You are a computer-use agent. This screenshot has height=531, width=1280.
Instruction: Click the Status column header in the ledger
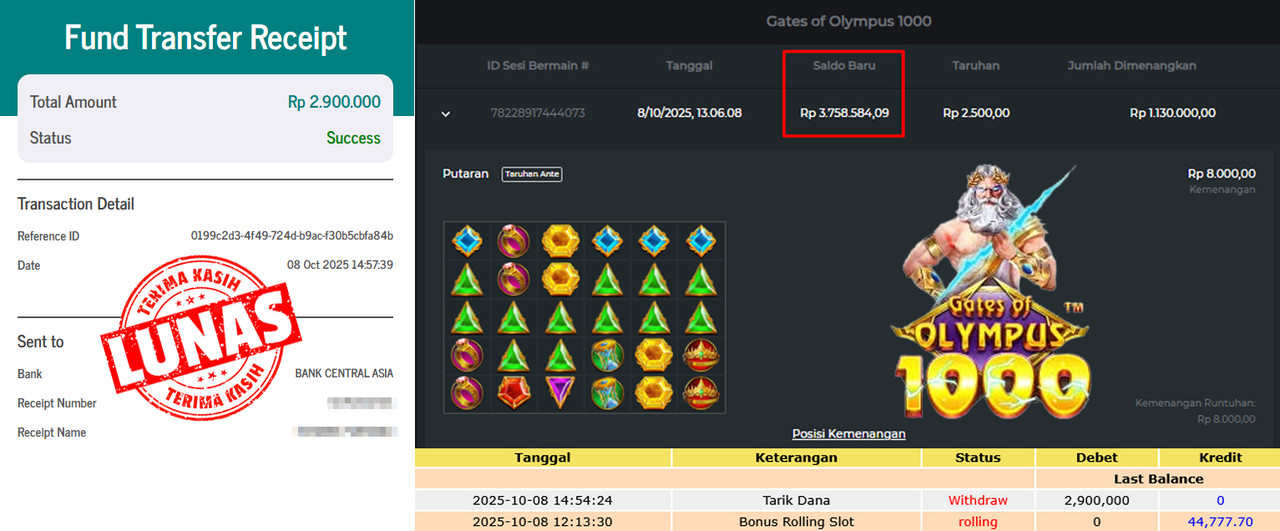(x=978, y=457)
